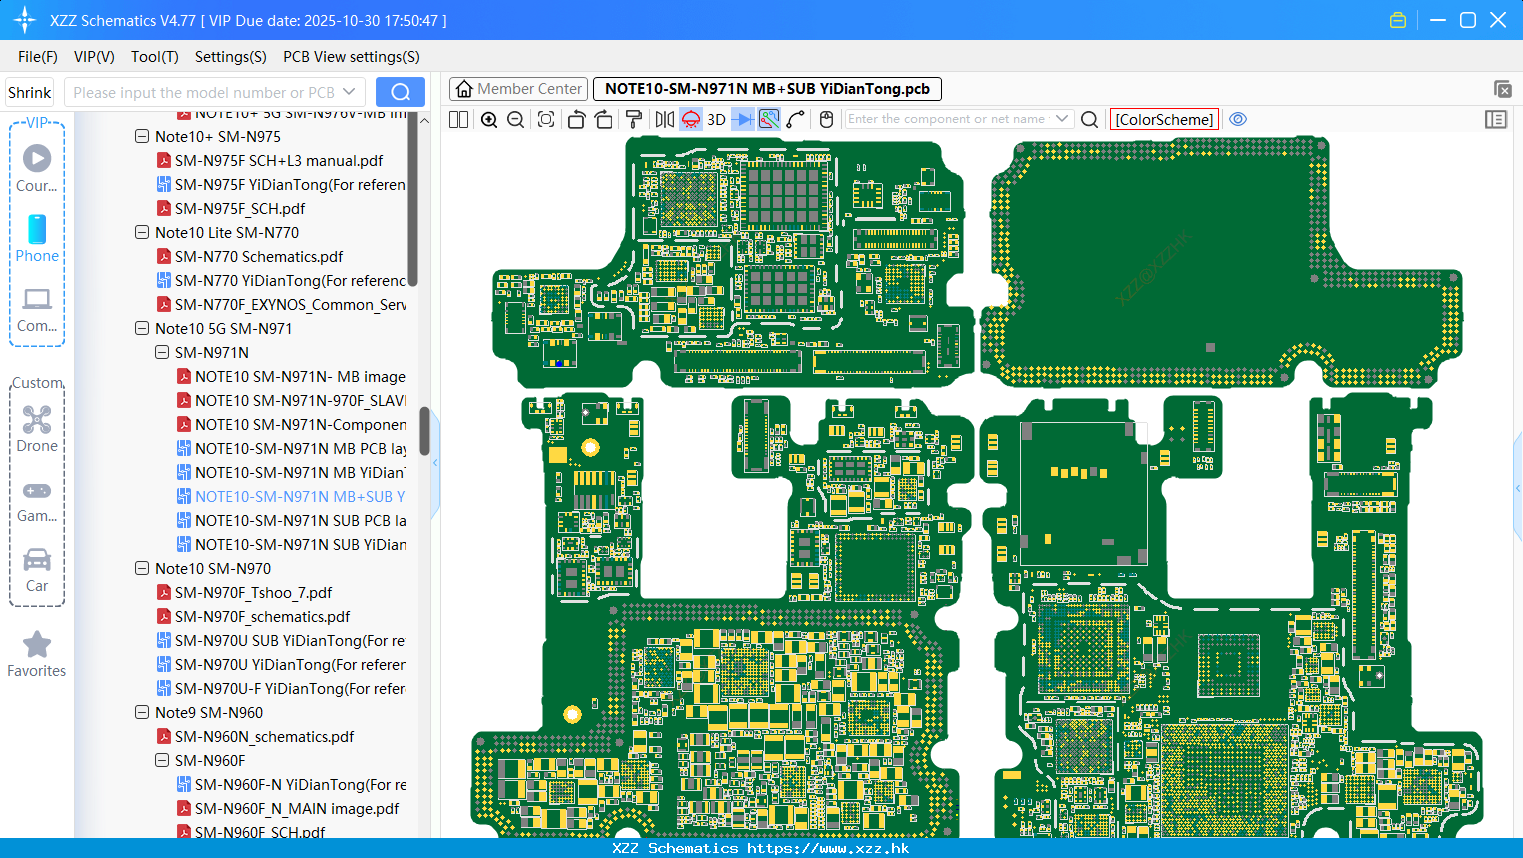This screenshot has height=858, width=1523.
Task: Open the VIP(V) menu
Action: point(94,57)
